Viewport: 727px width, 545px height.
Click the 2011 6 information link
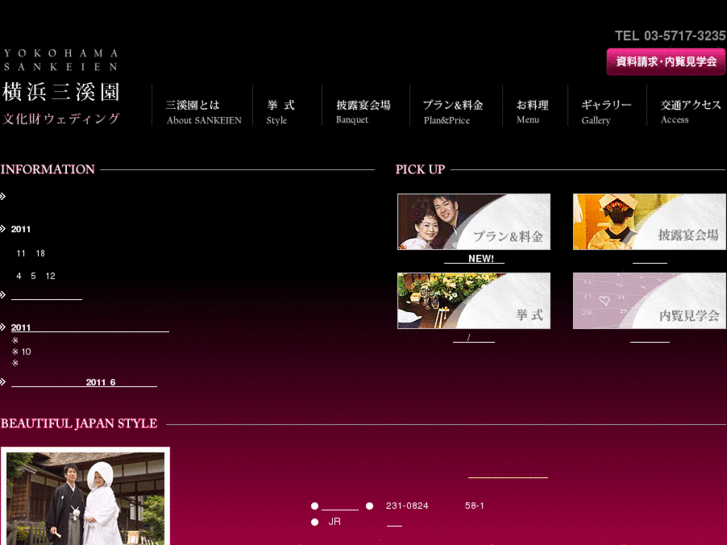tap(84, 382)
